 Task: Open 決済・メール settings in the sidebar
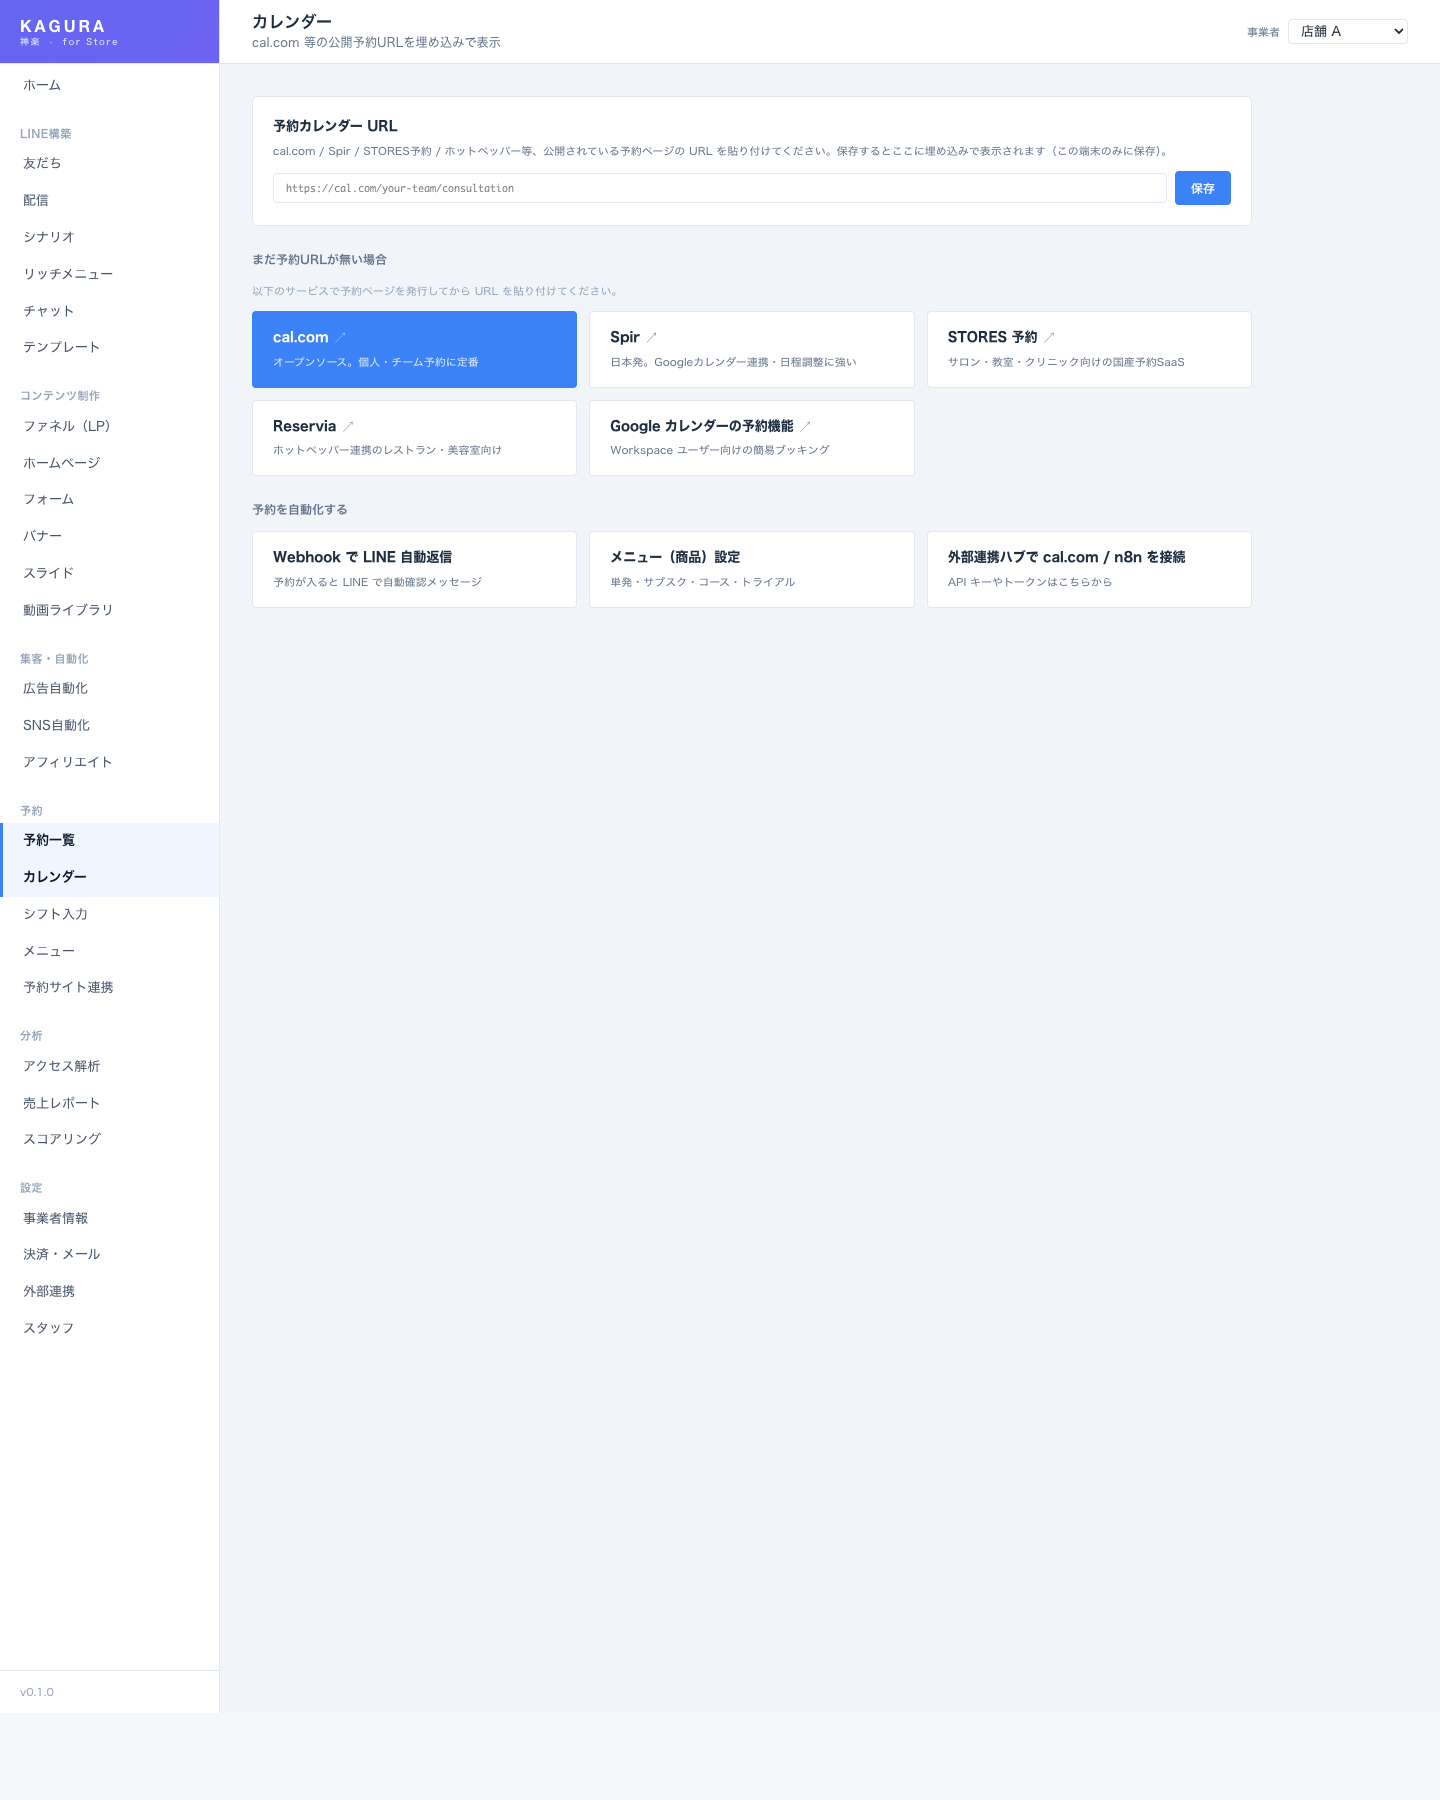pos(61,1254)
